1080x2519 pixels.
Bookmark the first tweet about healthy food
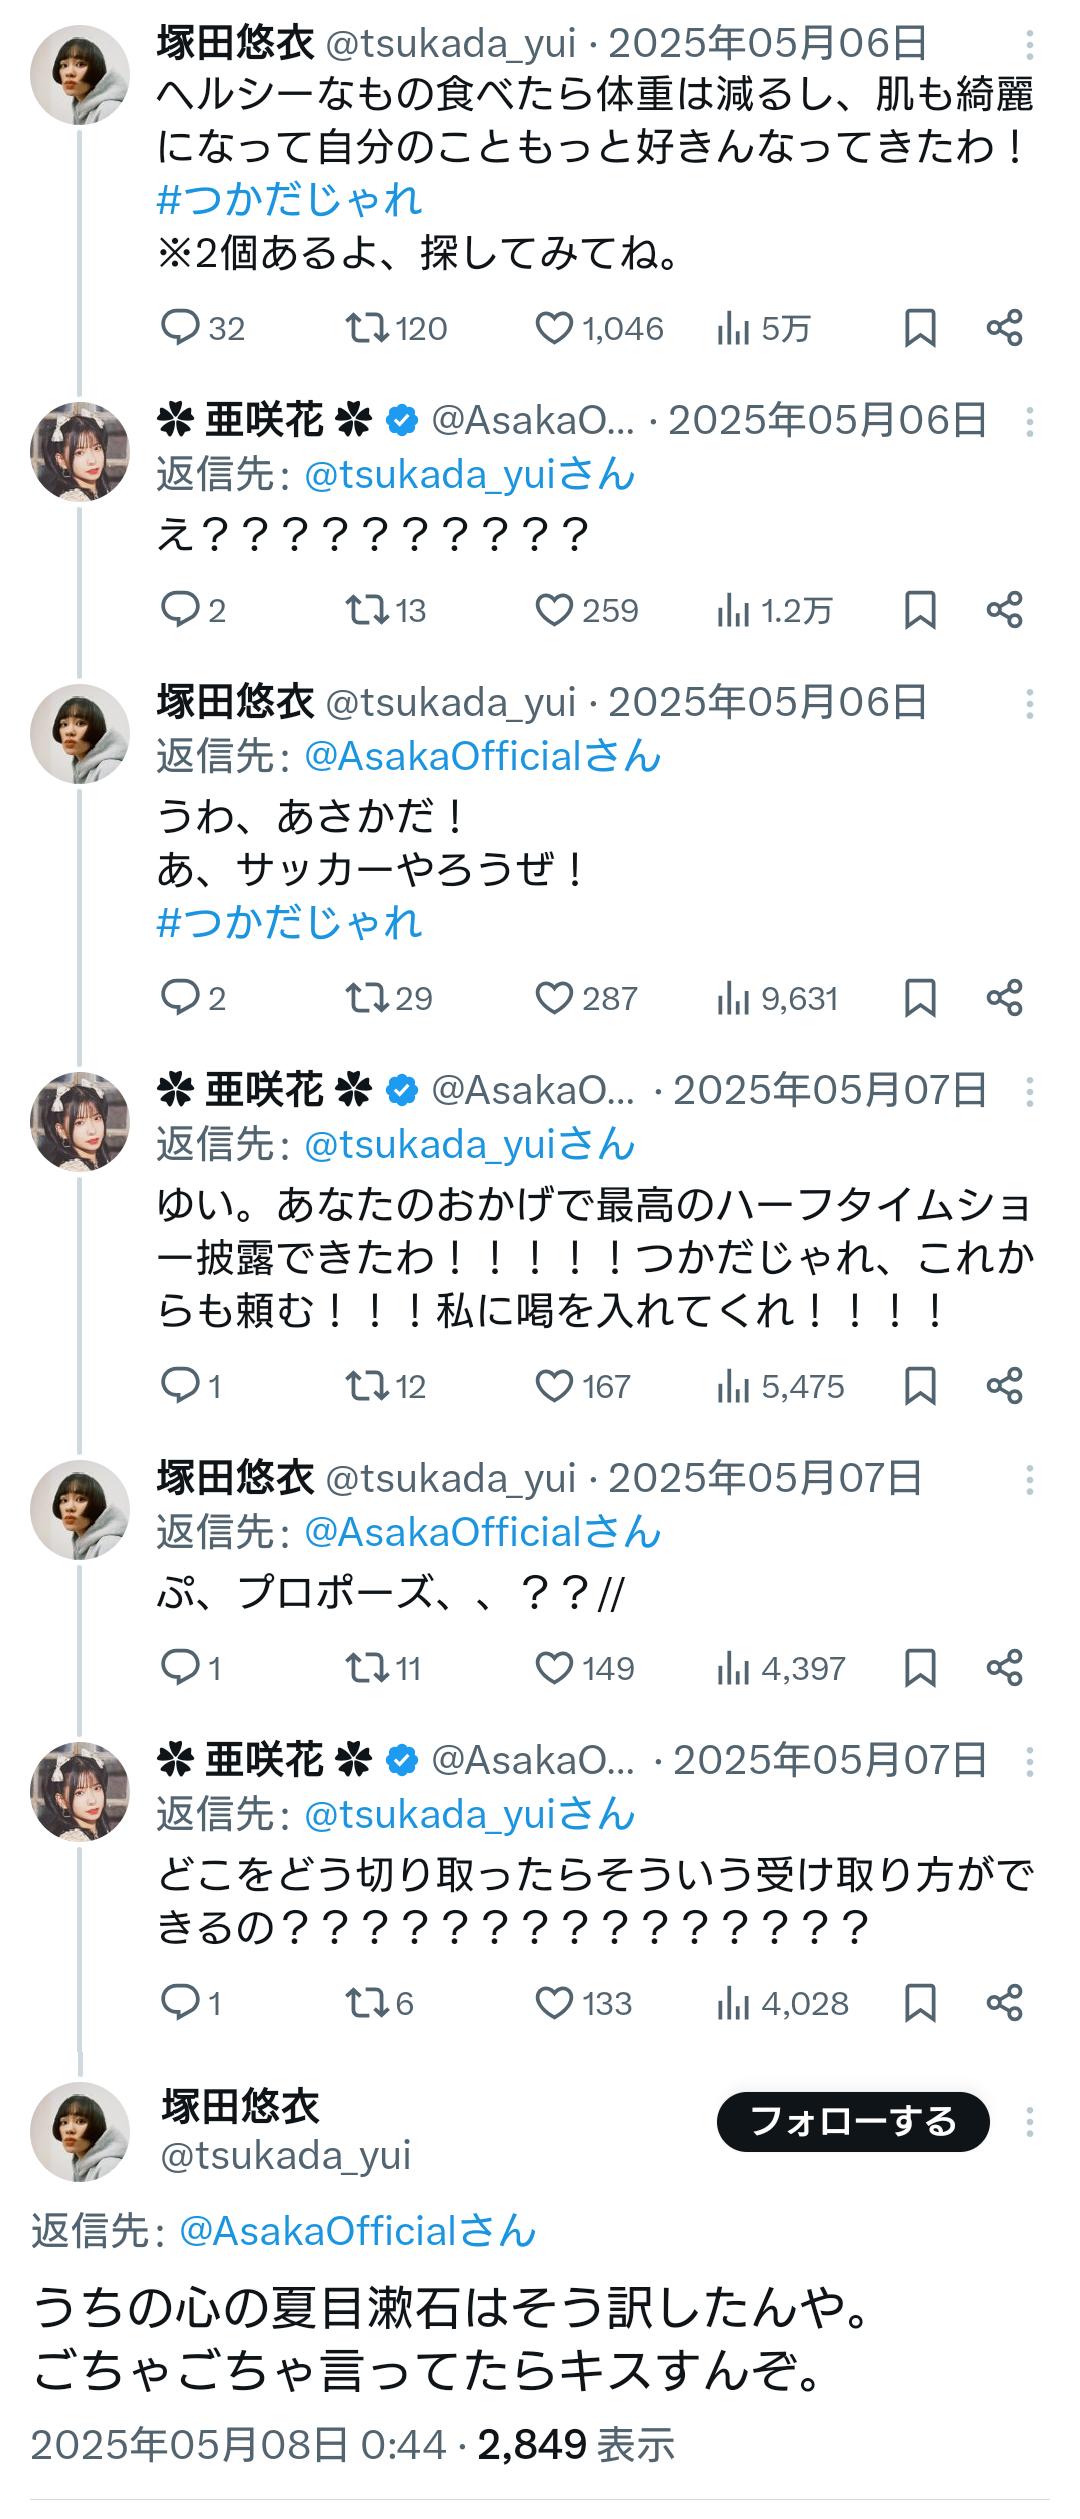click(x=920, y=328)
